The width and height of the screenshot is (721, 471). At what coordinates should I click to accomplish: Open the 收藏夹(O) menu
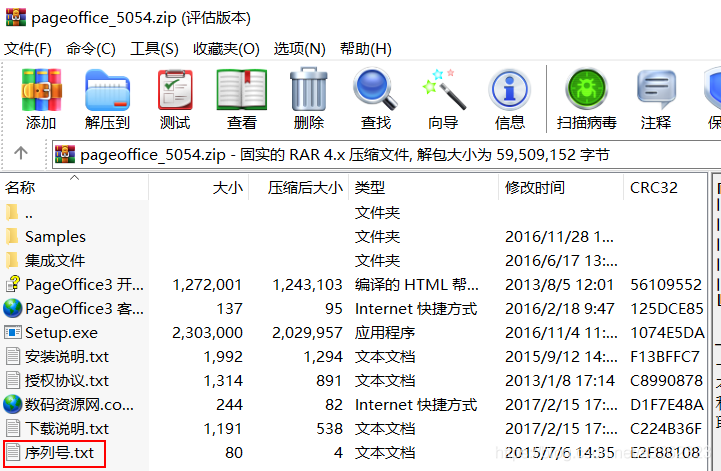click(x=226, y=48)
